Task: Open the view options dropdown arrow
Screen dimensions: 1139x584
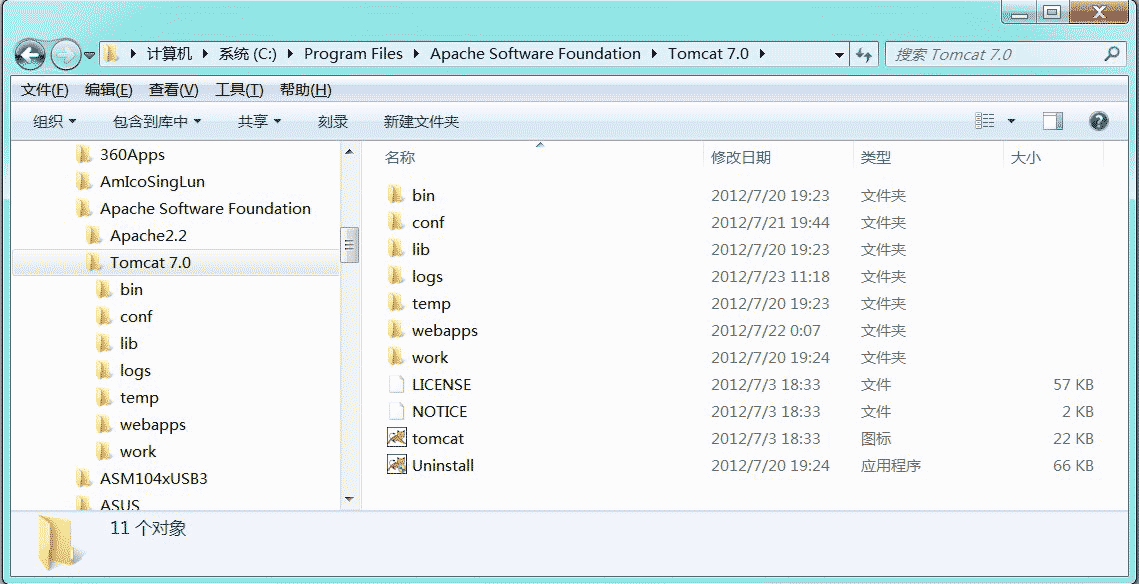Action: click(1011, 121)
